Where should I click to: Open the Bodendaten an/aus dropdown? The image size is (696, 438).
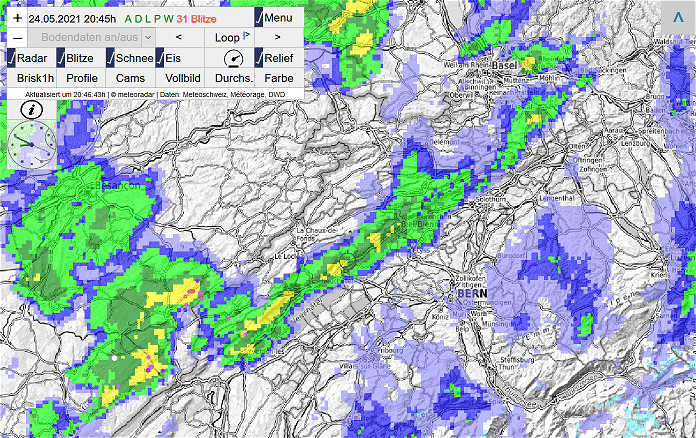click(91, 38)
